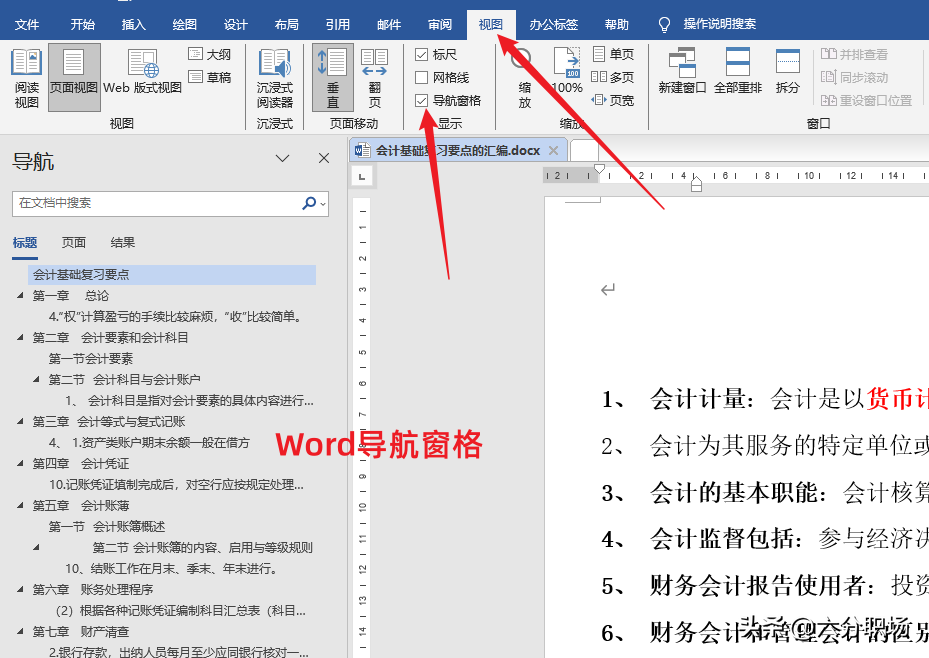Open Web 版式视图
Image resolution: width=929 pixels, height=658 pixels.
click(142, 72)
